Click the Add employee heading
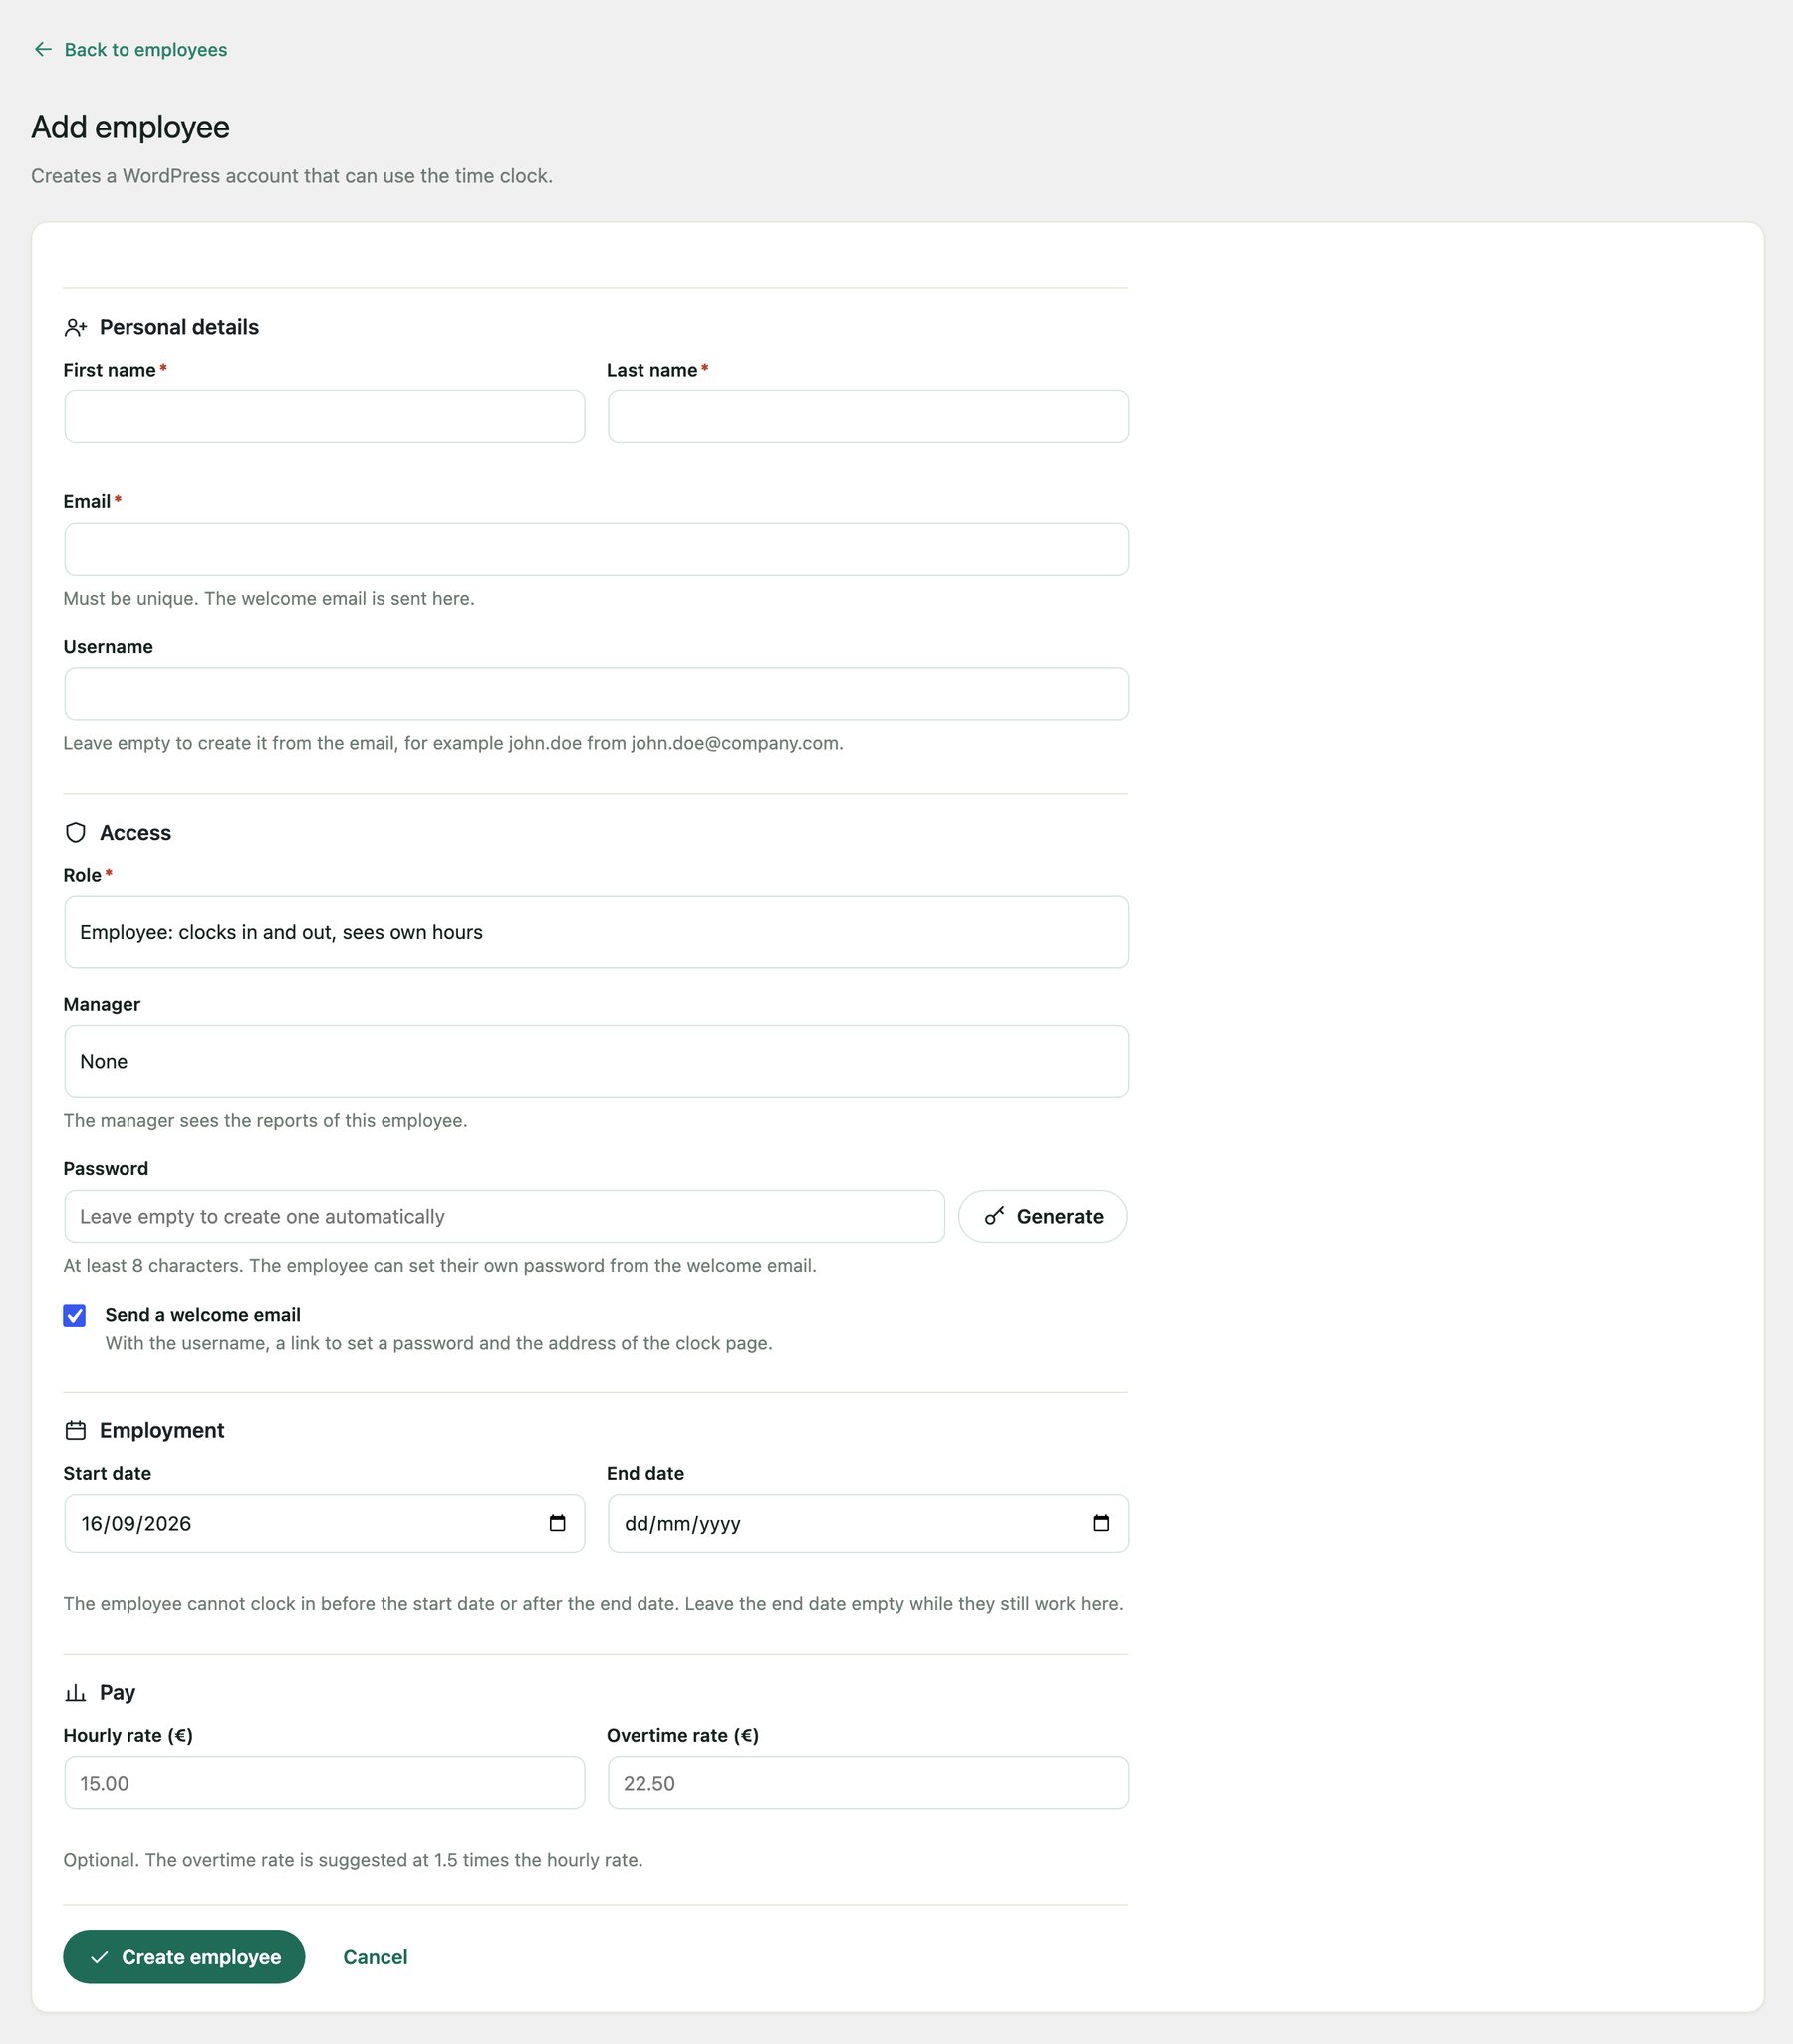This screenshot has width=1793, height=2044. pos(130,127)
